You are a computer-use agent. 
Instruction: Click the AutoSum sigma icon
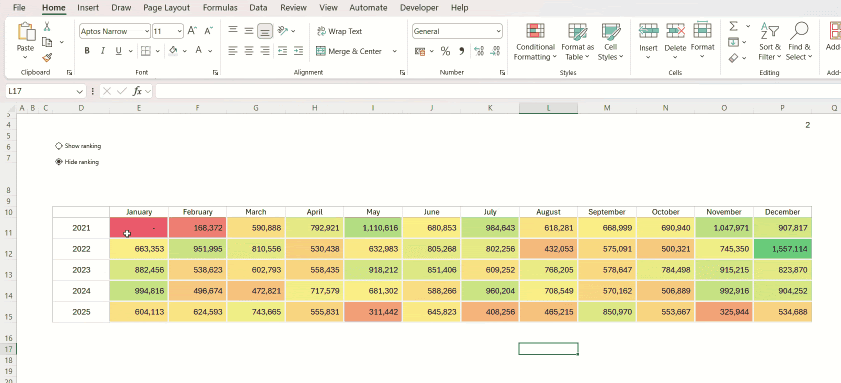click(x=733, y=26)
